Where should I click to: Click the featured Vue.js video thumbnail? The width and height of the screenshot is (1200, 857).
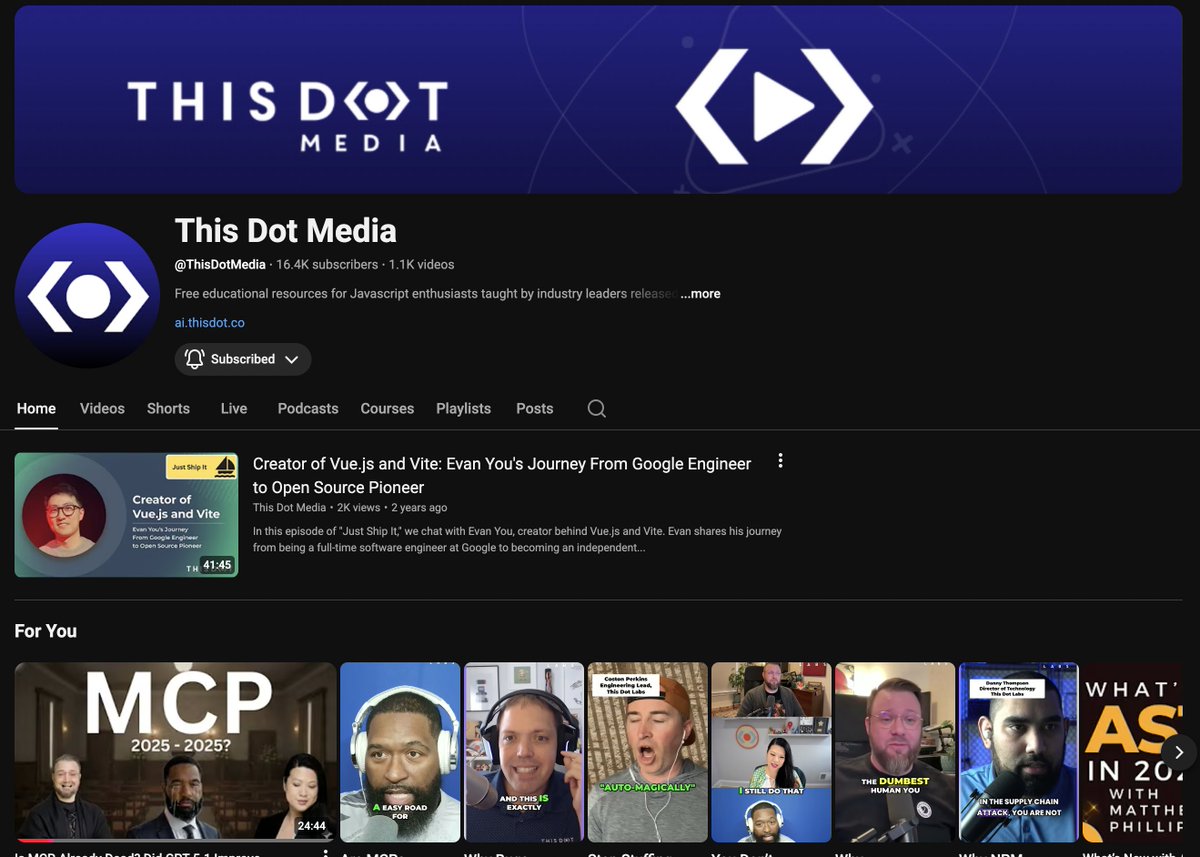[x=126, y=515]
